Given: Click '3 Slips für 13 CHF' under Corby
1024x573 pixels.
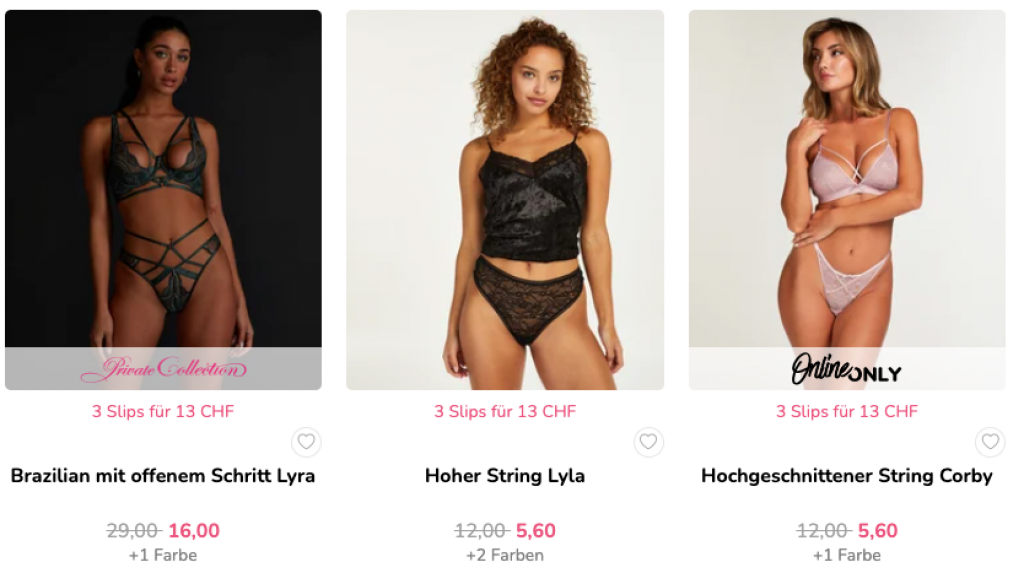Looking at the screenshot, I should [x=847, y=412].
